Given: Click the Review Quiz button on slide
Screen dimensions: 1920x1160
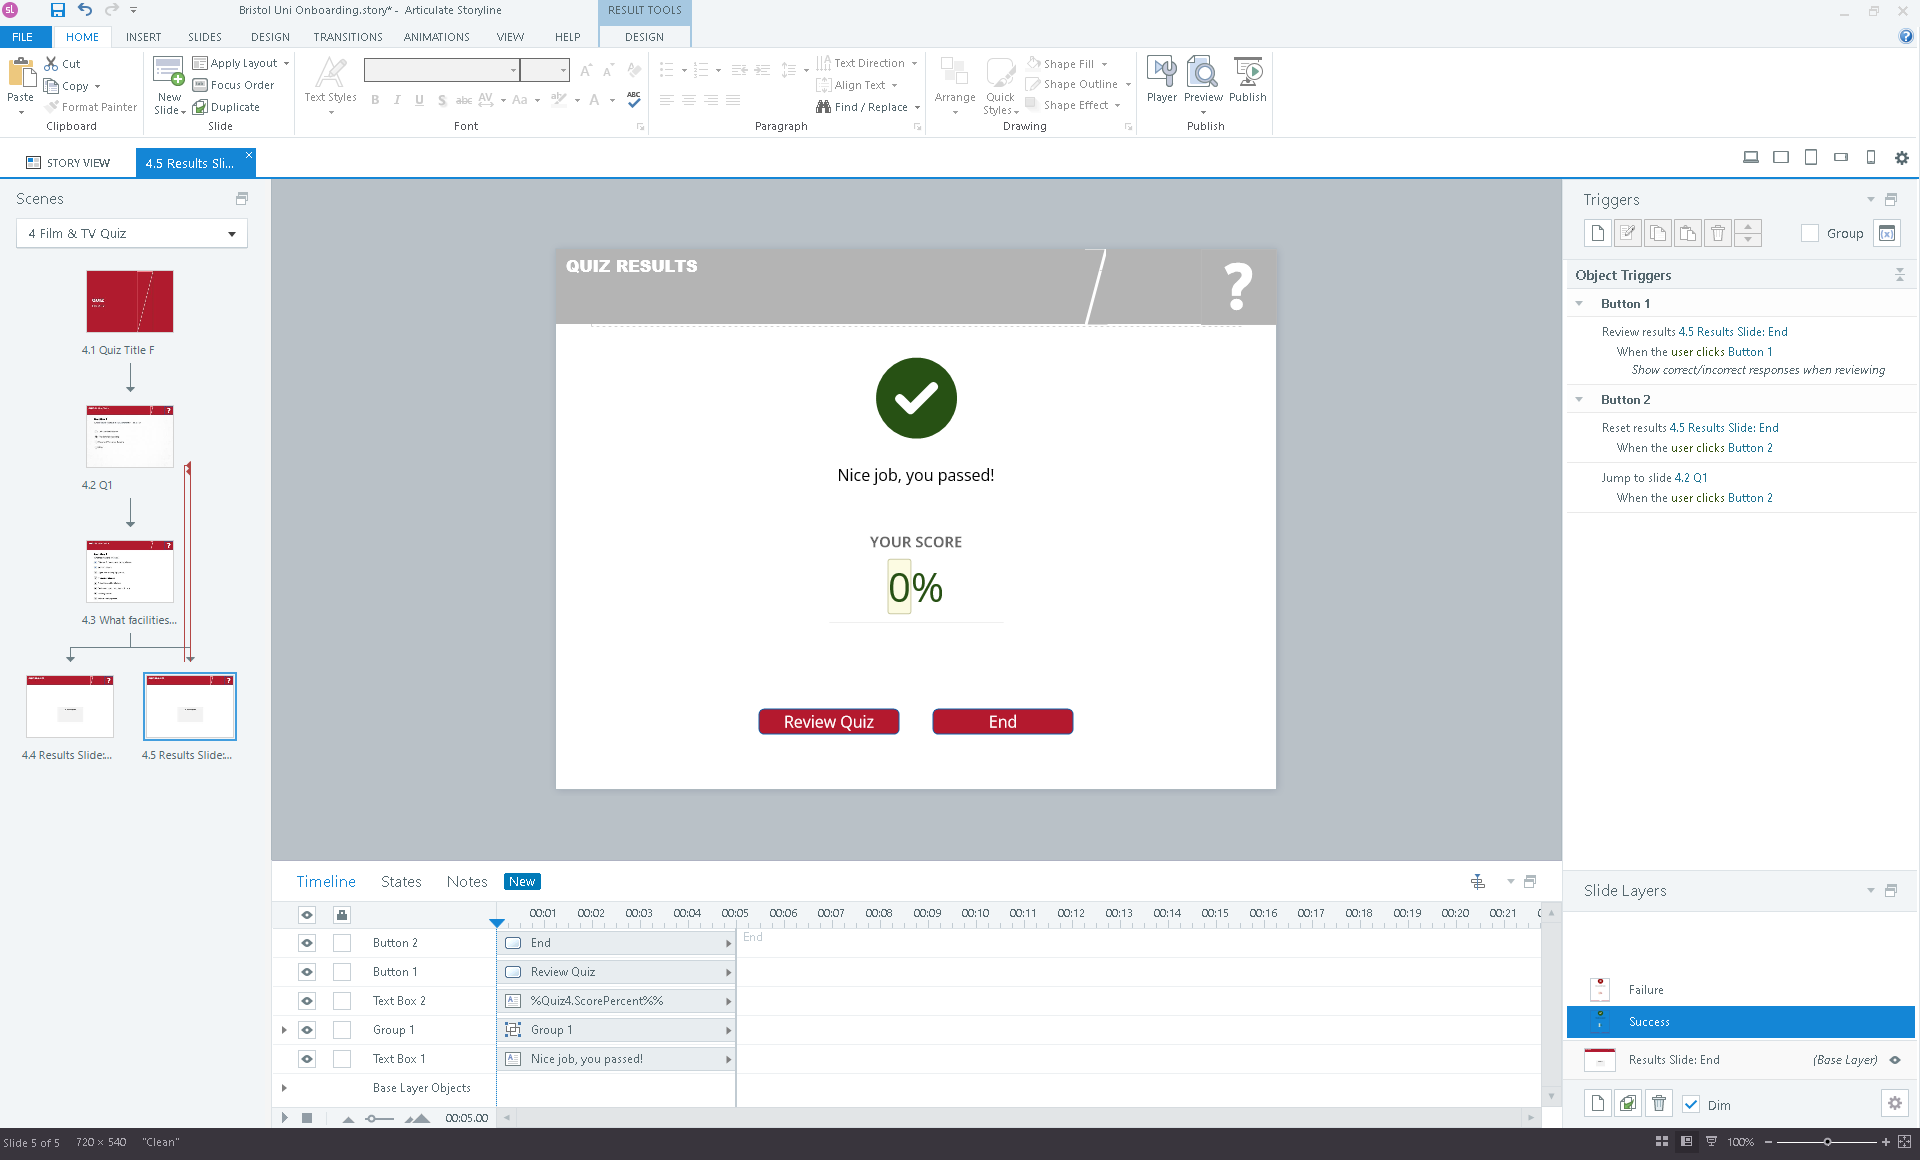Looking at the screenshot, I should tap(828, 722).
